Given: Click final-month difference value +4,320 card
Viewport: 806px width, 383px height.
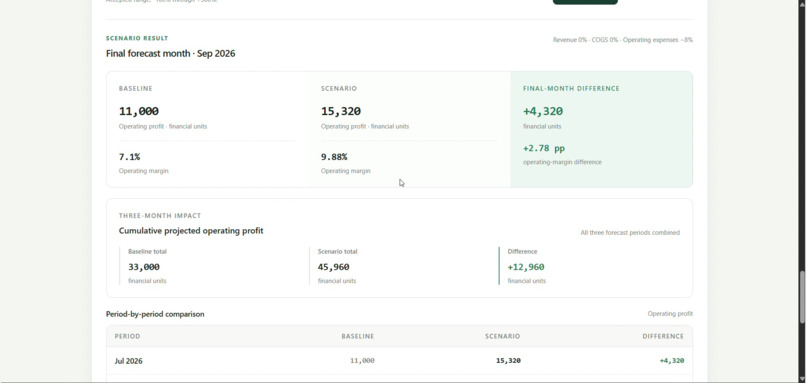Looking at the screenshot, I should (x=543, y=111).
